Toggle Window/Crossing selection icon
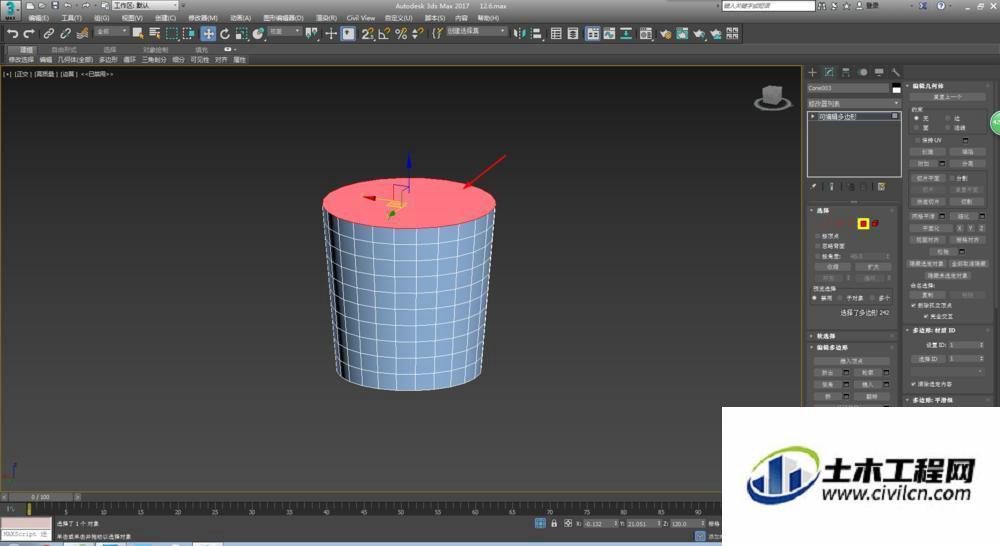Screen dimensions: 1000x546 pos(189,34)
